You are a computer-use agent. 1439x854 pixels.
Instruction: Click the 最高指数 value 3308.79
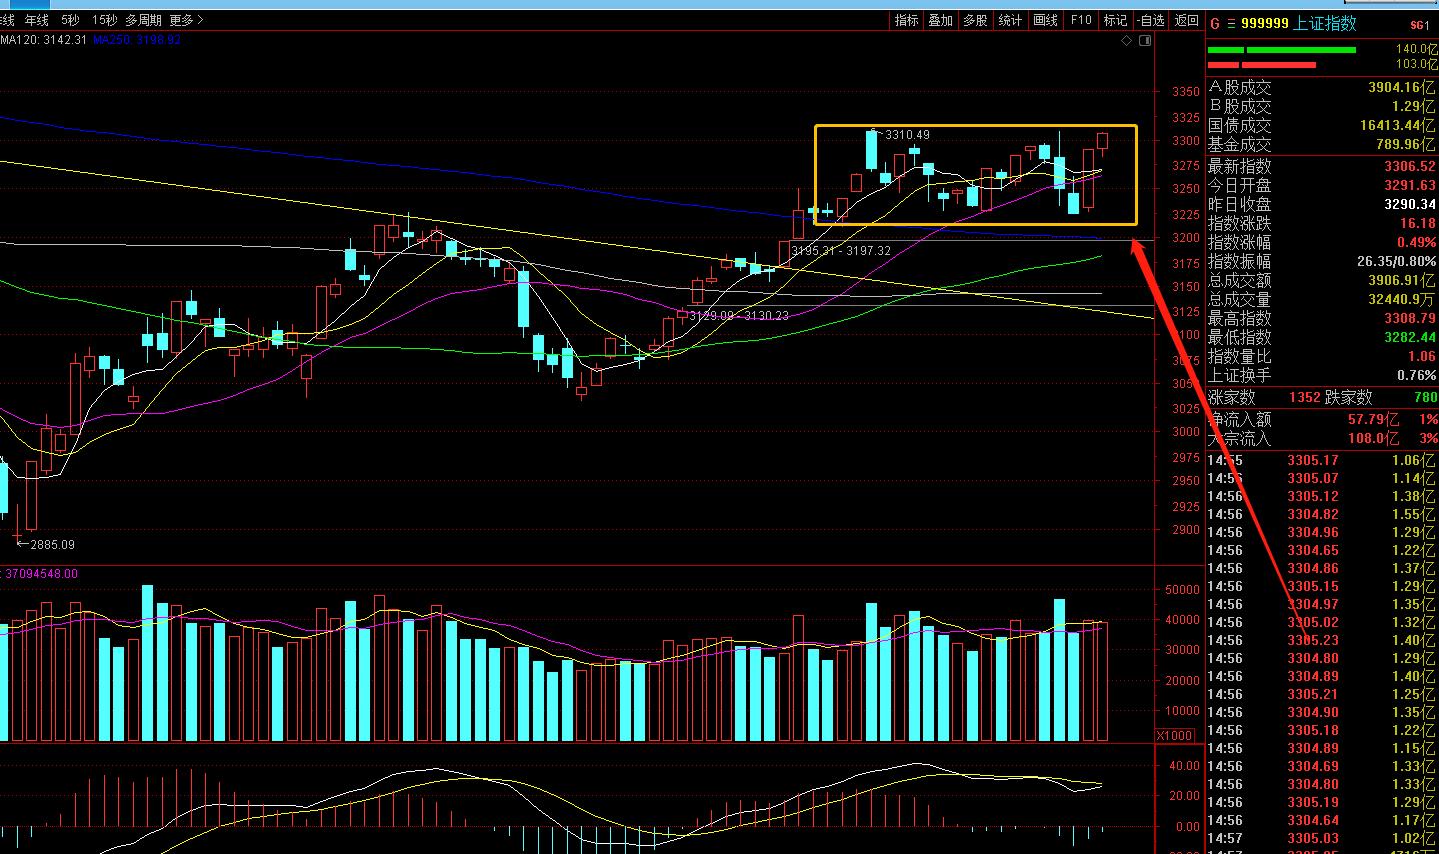1410,318
